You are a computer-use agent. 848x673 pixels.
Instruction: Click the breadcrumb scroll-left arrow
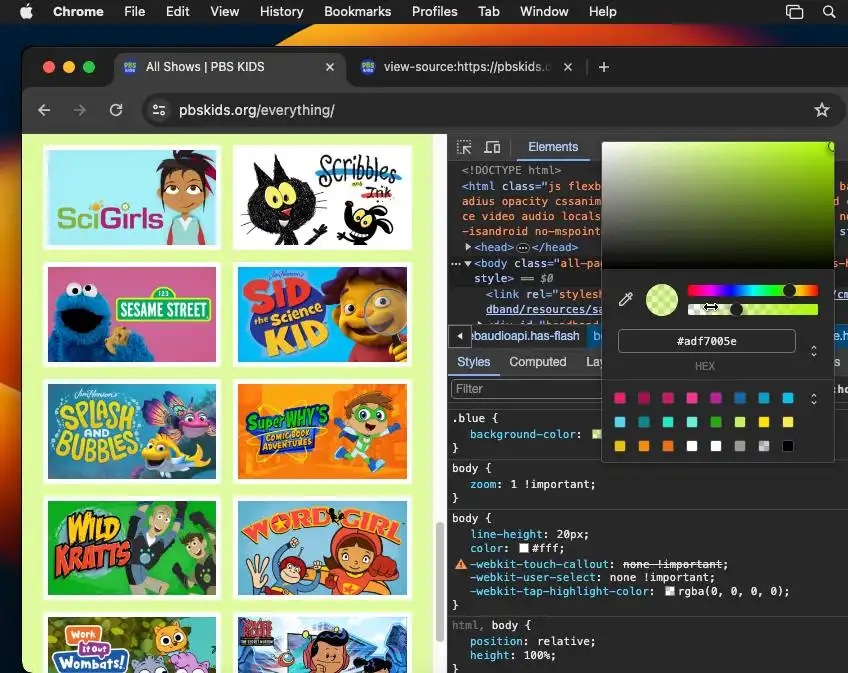click(460, 336)
